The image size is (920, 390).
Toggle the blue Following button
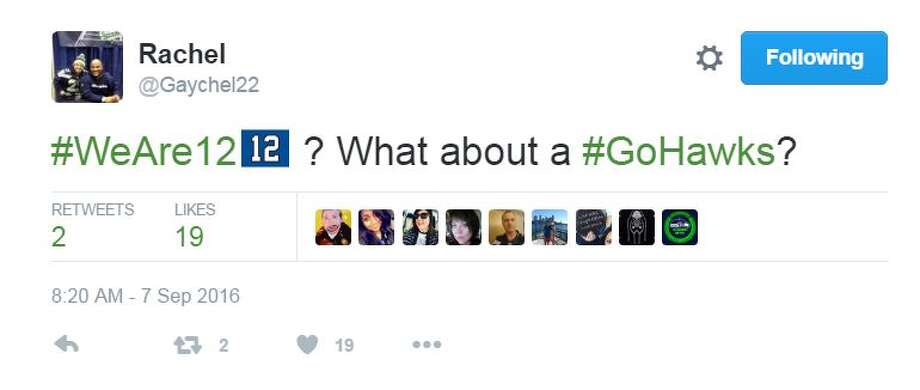pos(814,58)
